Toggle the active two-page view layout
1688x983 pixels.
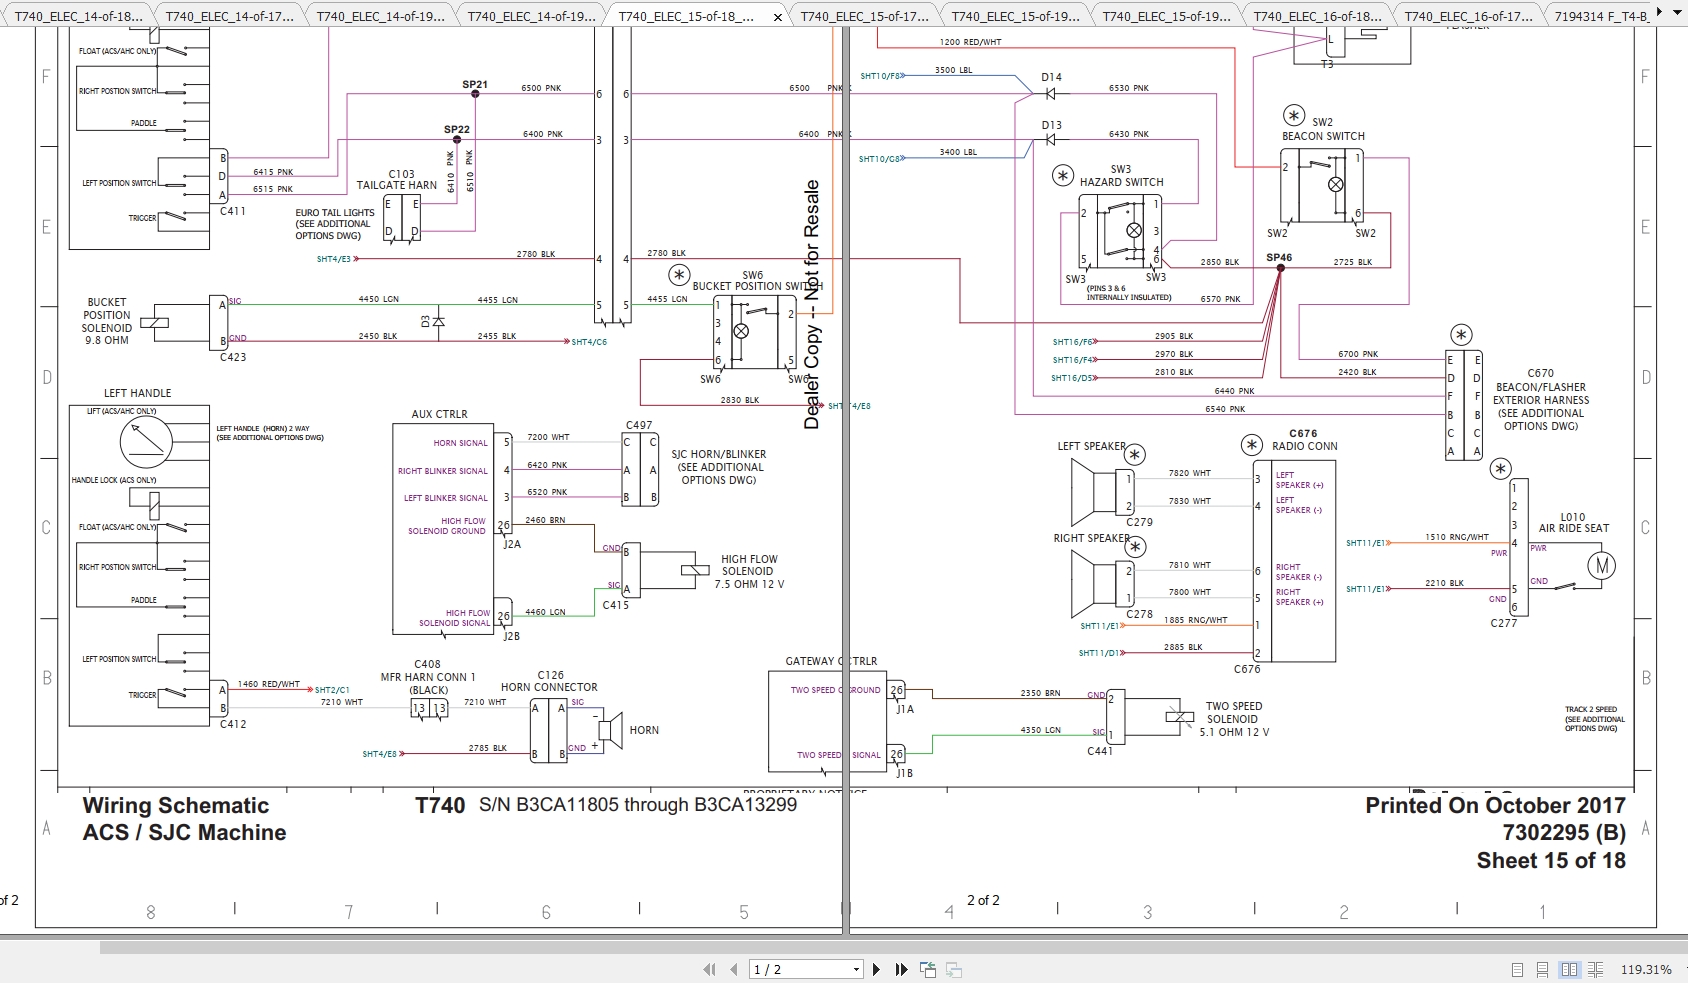[1570, 968]
